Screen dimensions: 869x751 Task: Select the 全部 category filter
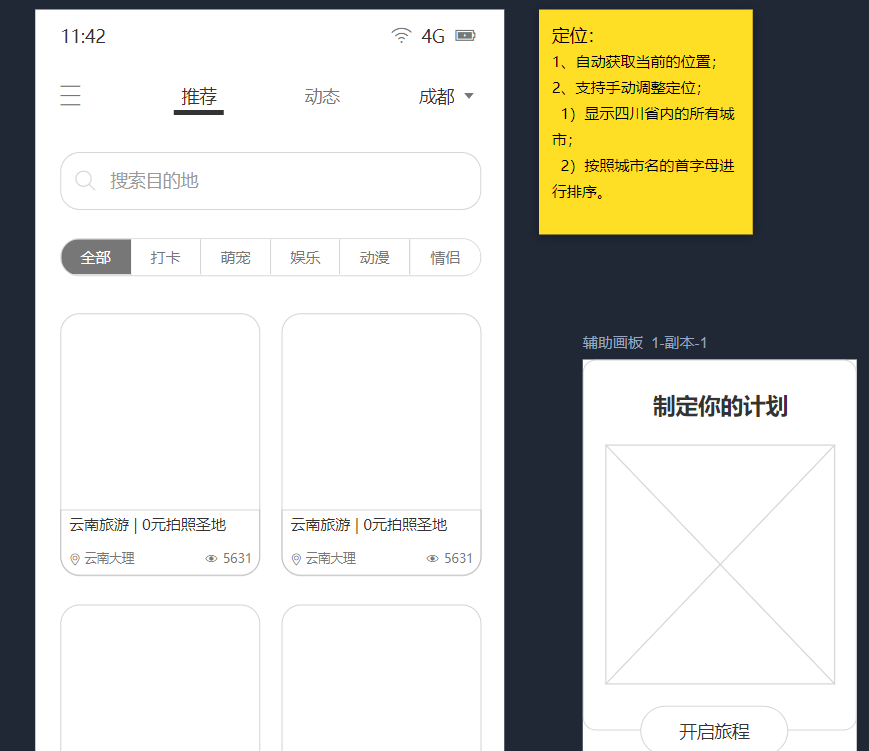click(96, 257)
